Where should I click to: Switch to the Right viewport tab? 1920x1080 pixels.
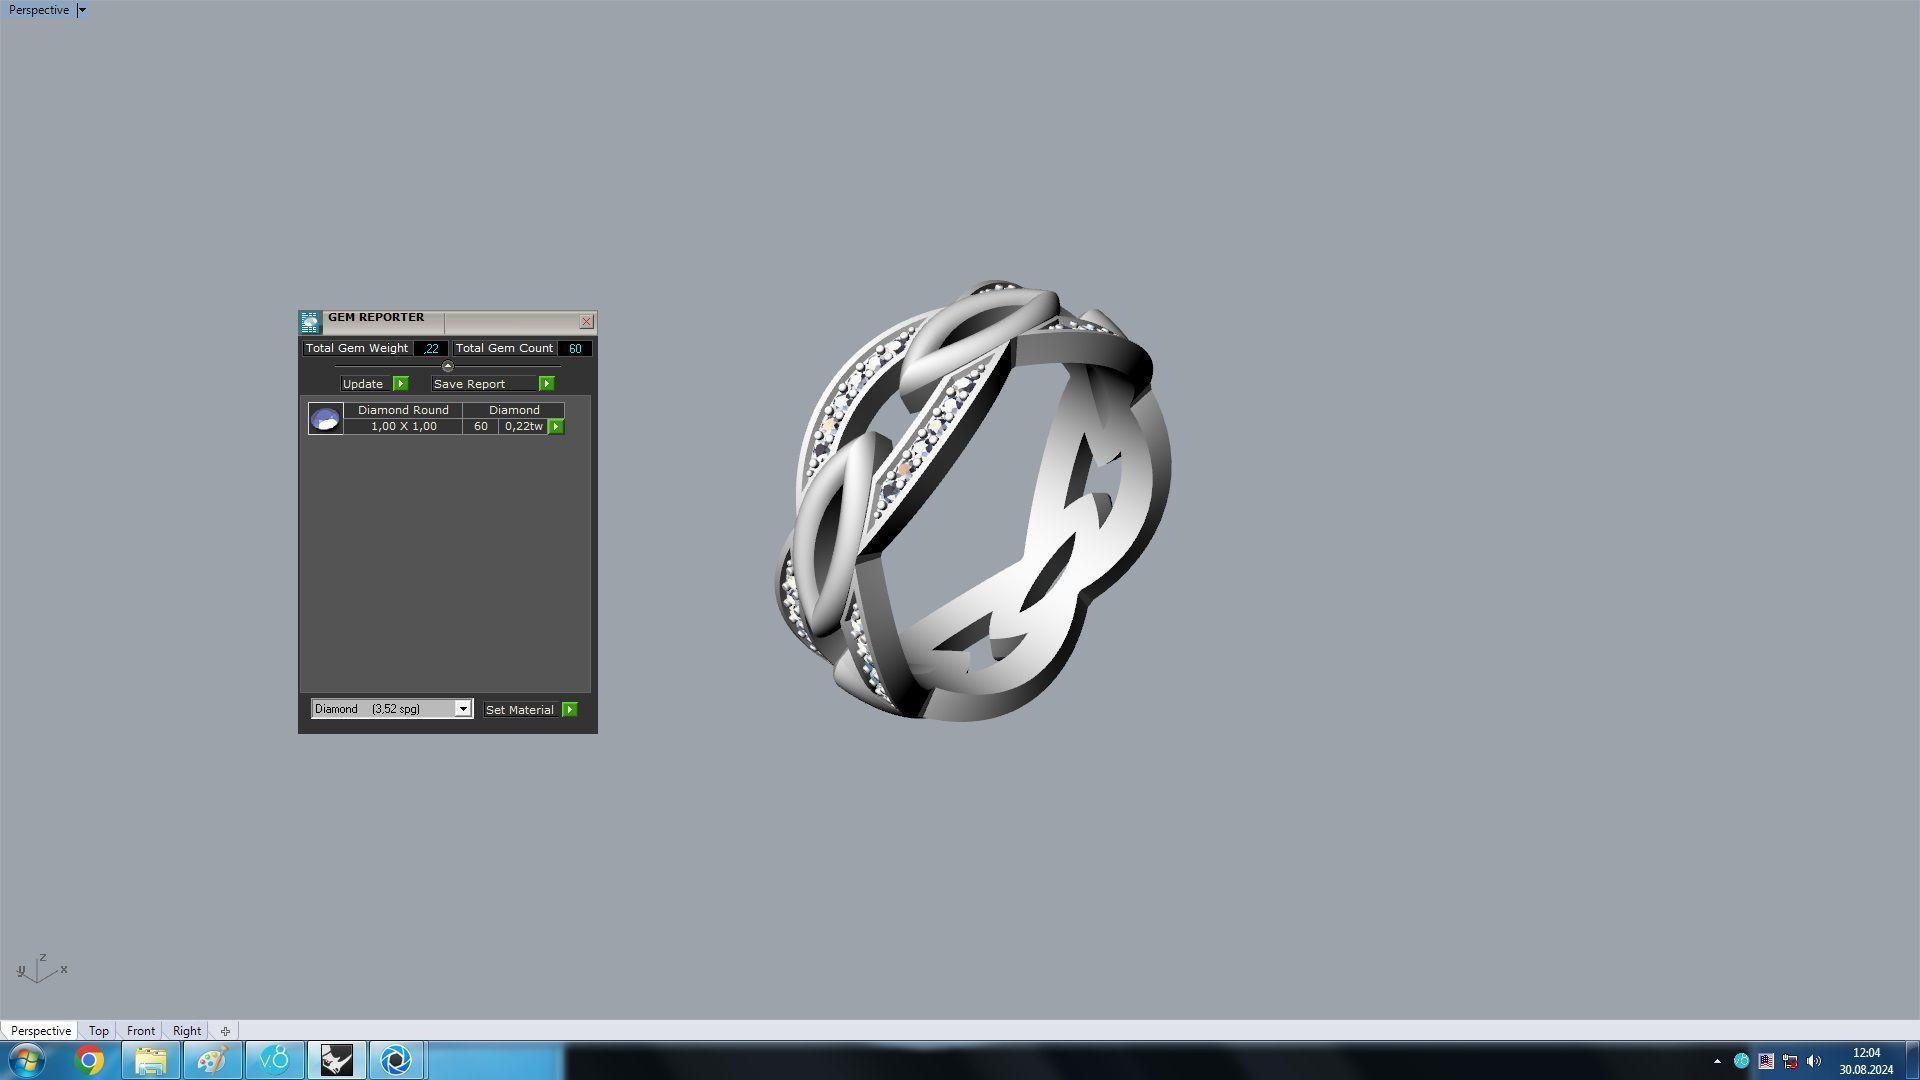(187, 1031)
